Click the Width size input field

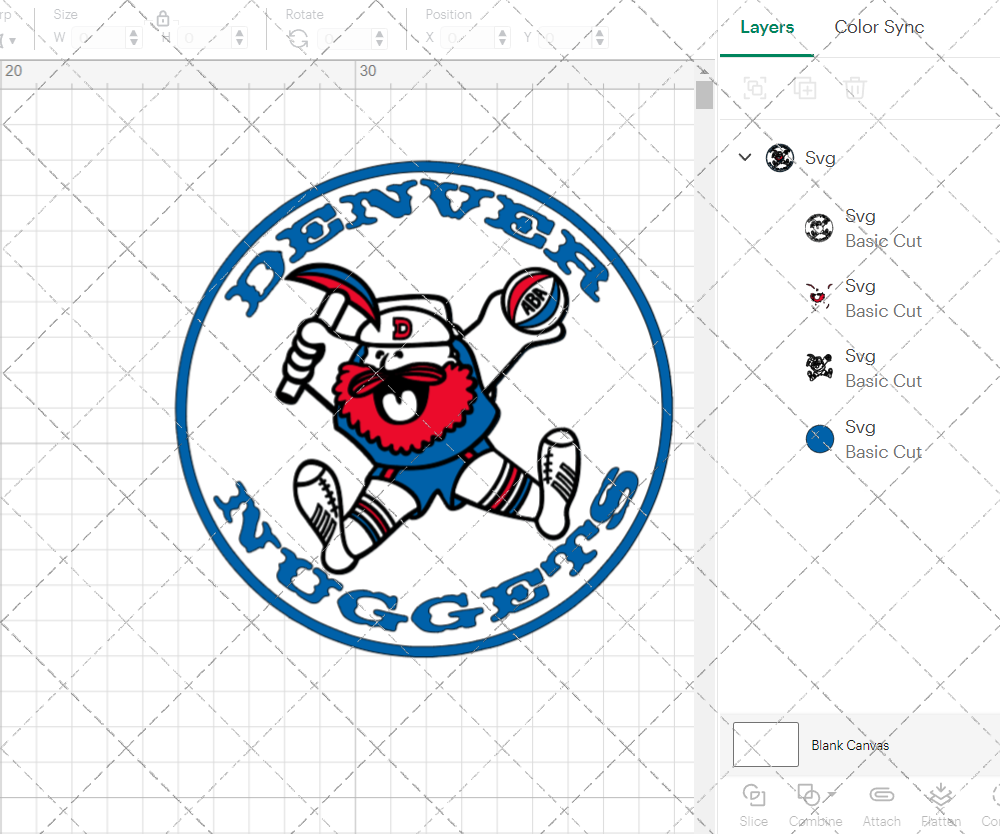(100, 38)
